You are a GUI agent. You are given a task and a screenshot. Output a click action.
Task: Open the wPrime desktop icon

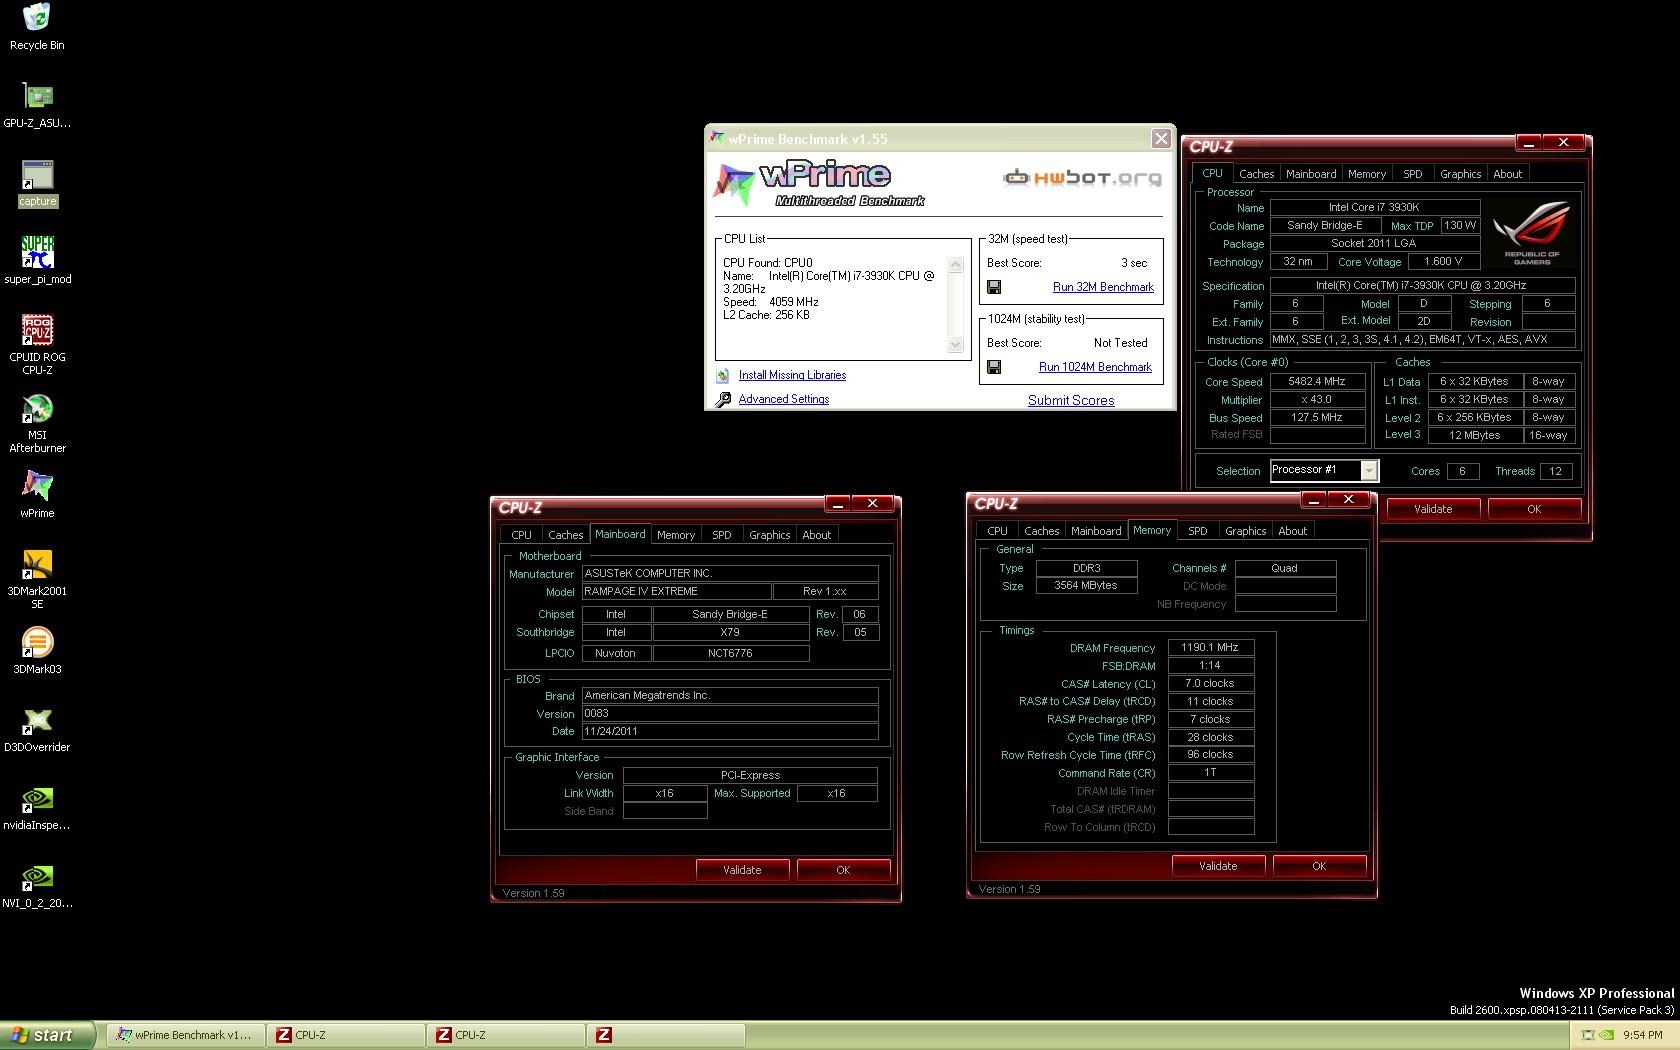(x=37, y=495)
